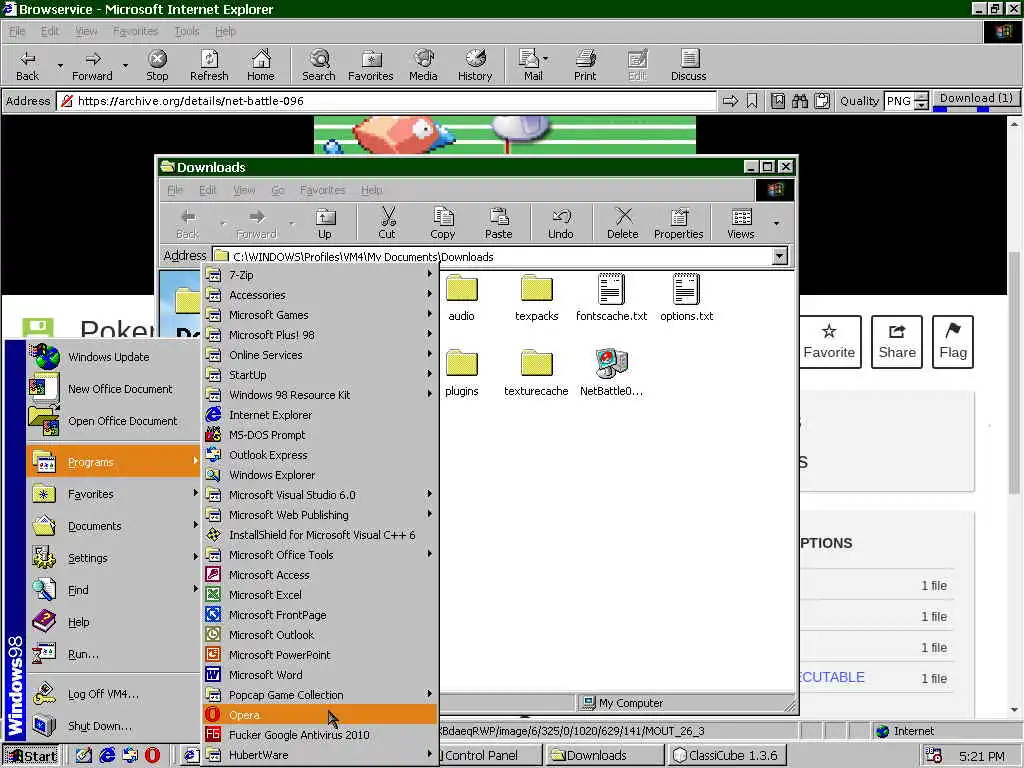Refresh the Internet Explorer page
Image resolution: width=1024 pixels, height=768 pixels.
[x=209, y=65]
